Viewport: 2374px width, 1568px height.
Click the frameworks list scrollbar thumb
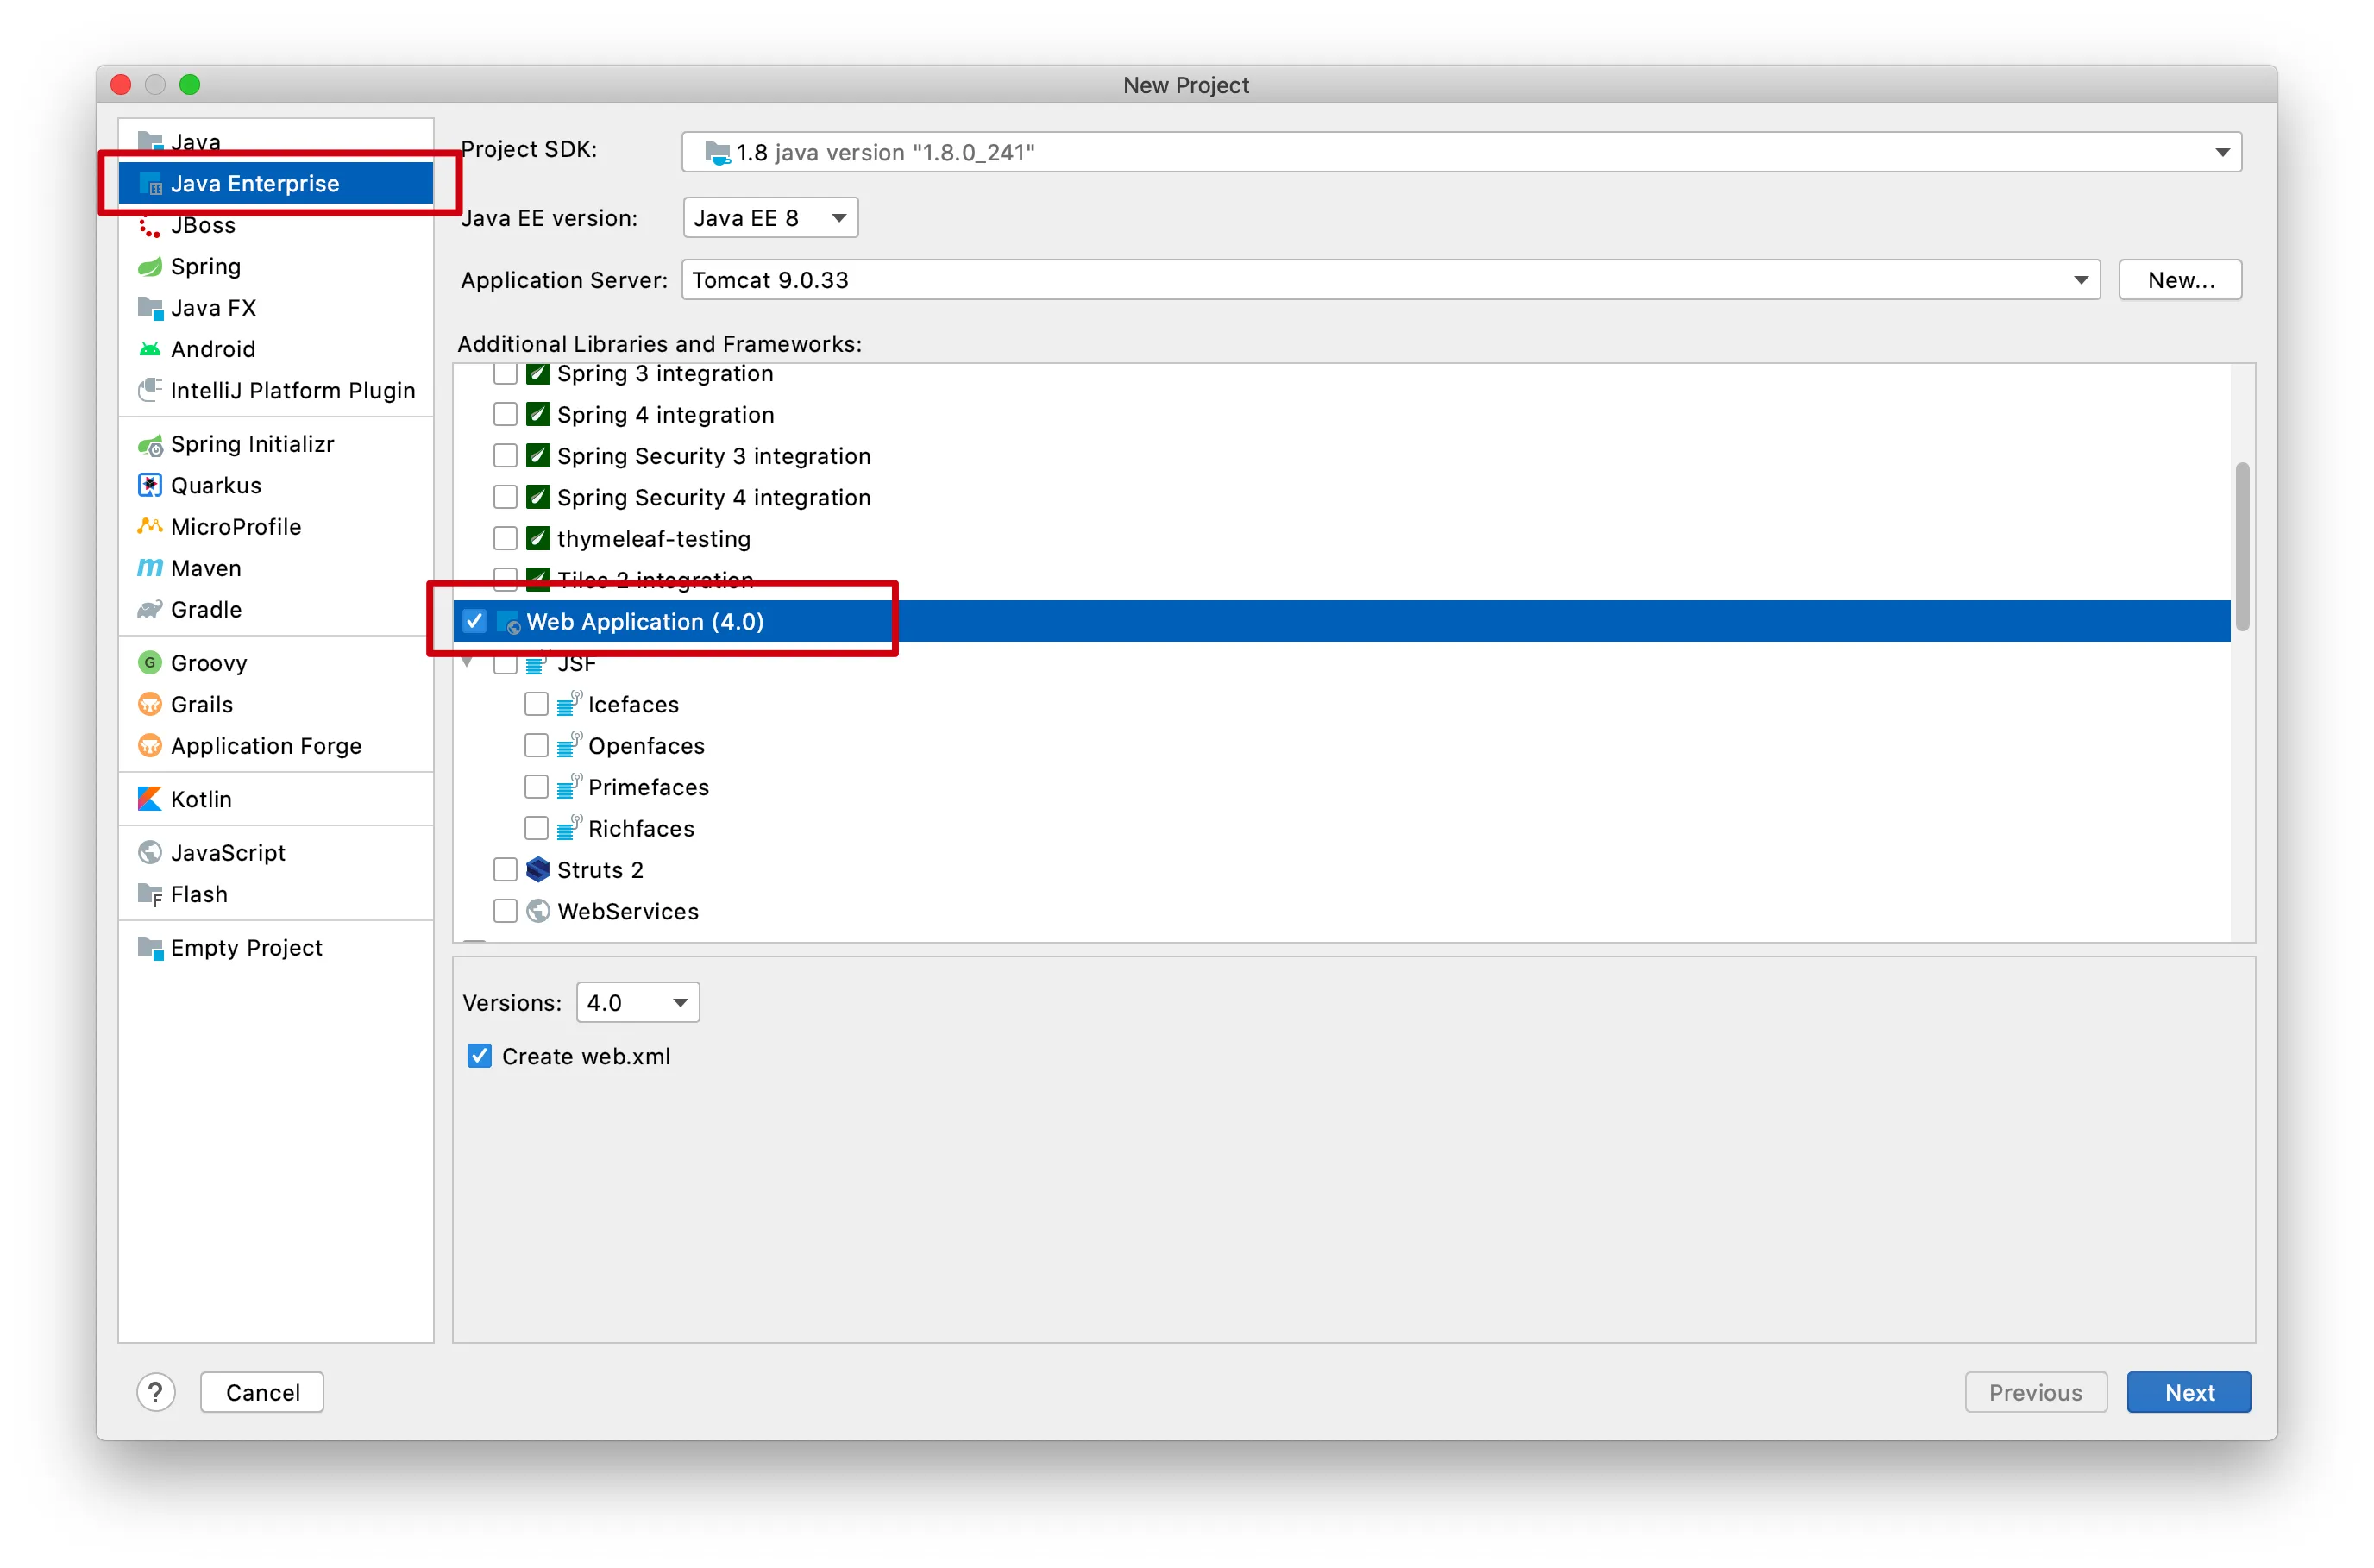2243,547
